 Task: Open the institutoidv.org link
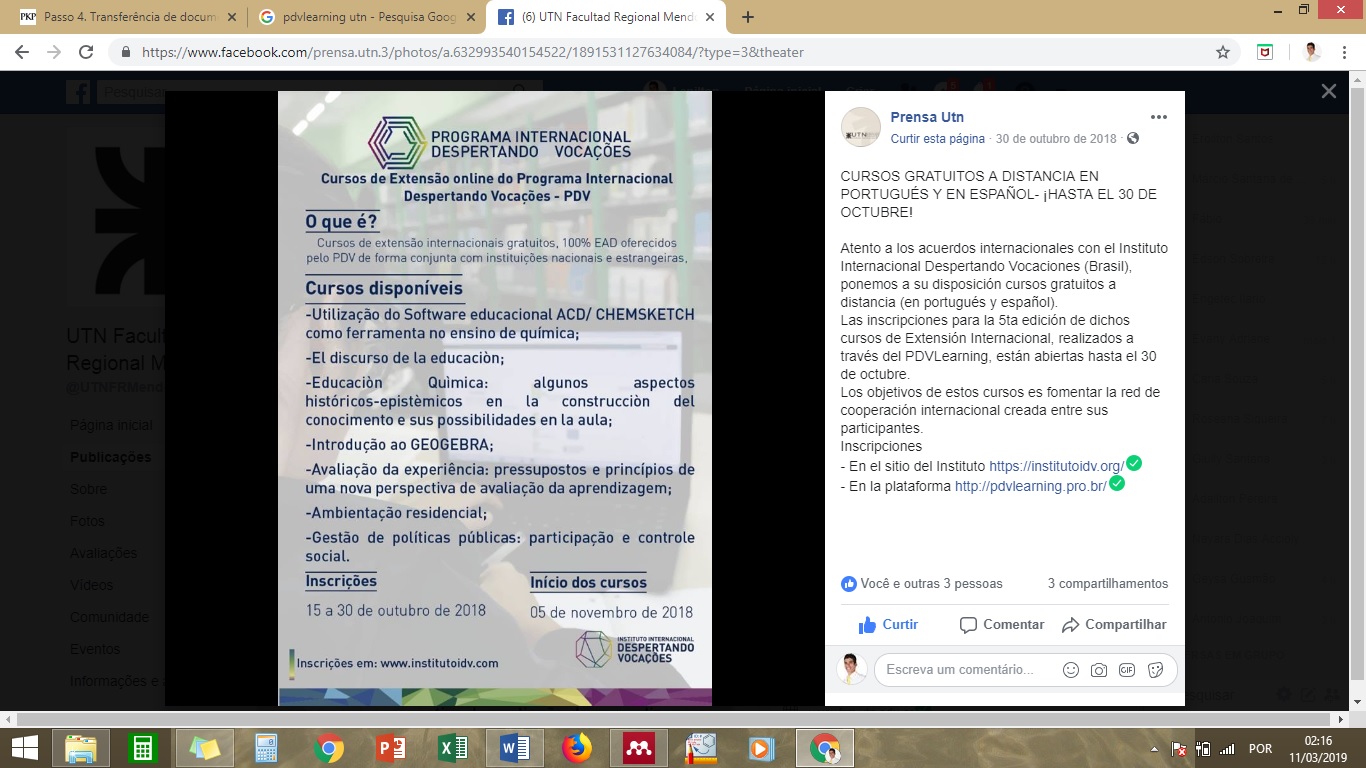coord(1056,467)
